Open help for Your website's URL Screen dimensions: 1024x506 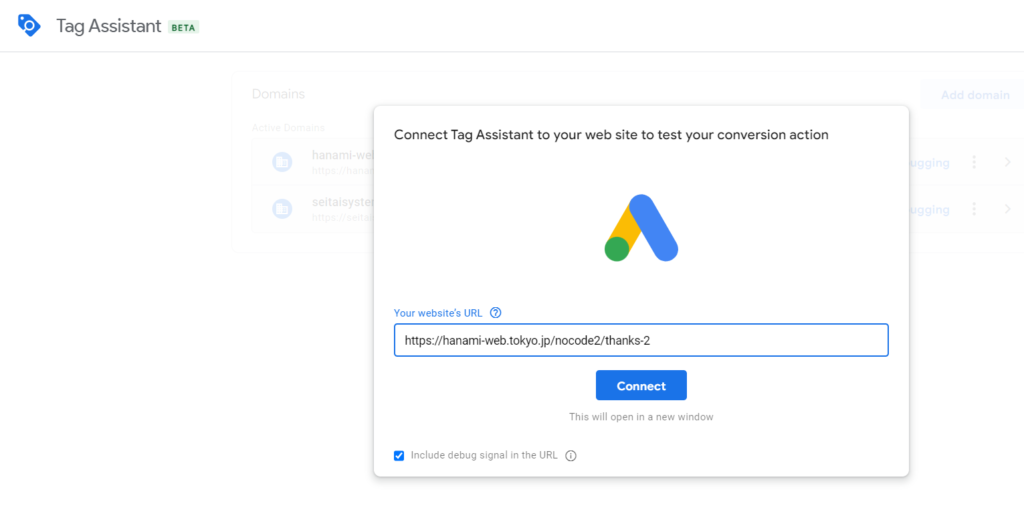pos(496,313)
